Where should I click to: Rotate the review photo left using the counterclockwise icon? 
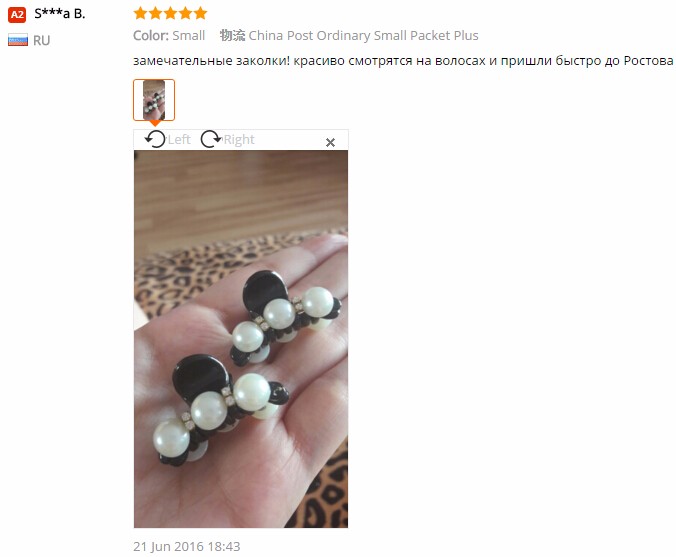155,139
